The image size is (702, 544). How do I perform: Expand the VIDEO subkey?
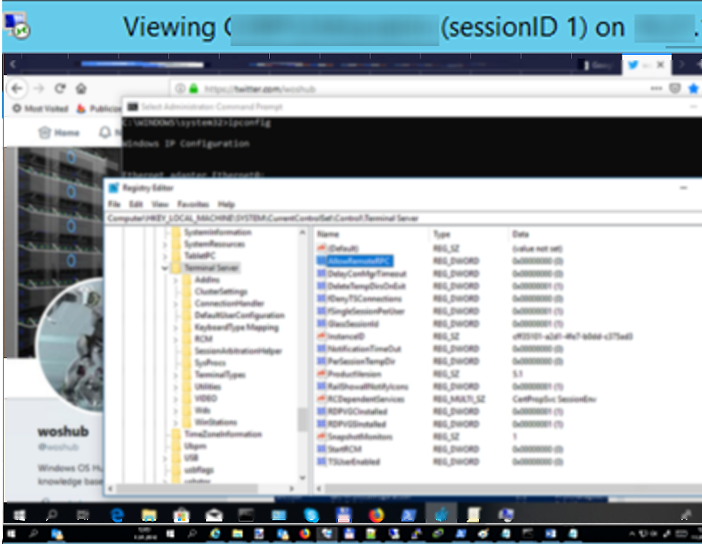click(x=176, y=398)
